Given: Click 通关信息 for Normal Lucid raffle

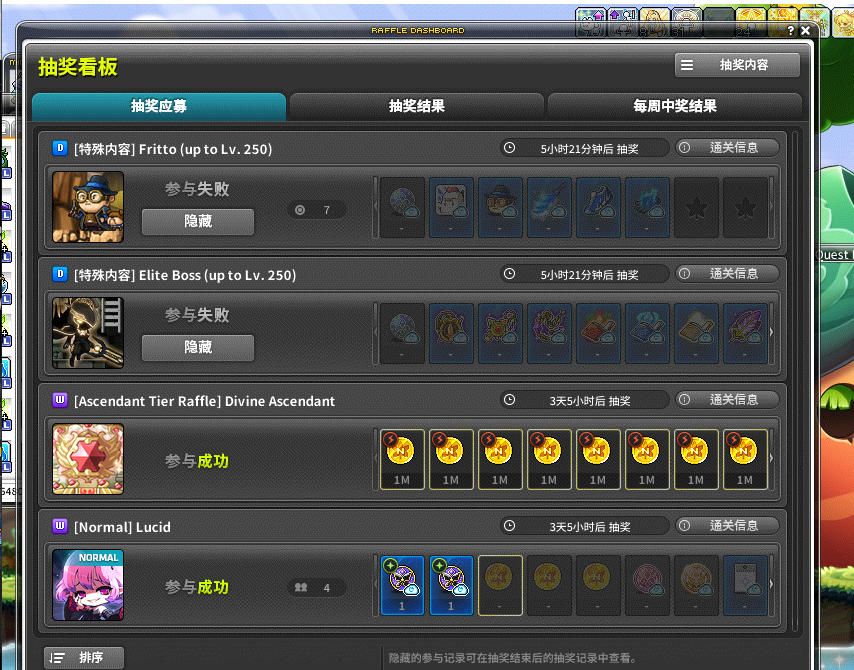Looking at the screenshot, I should click(728, 526).
